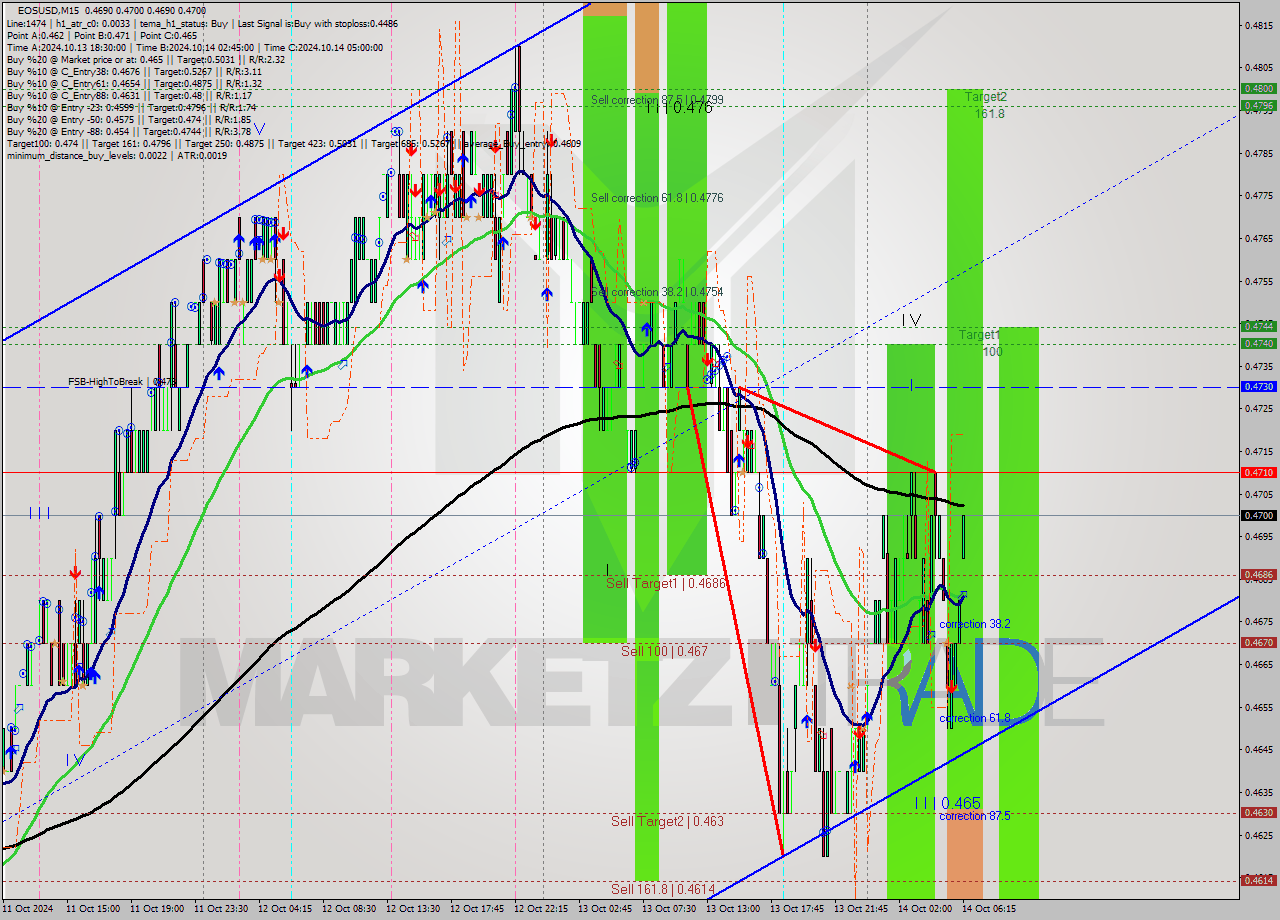1280x920 pixels.
Task: Click the '12 Oct 13:30' time axis label
Action: (414, 909)
